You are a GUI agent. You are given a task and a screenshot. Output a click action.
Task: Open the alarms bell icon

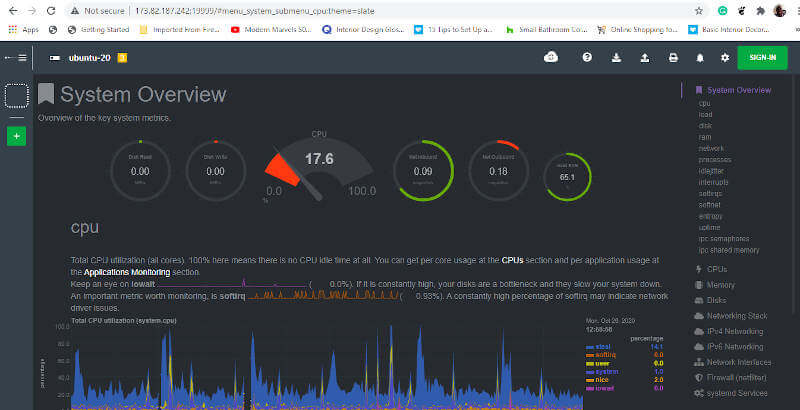700,58
